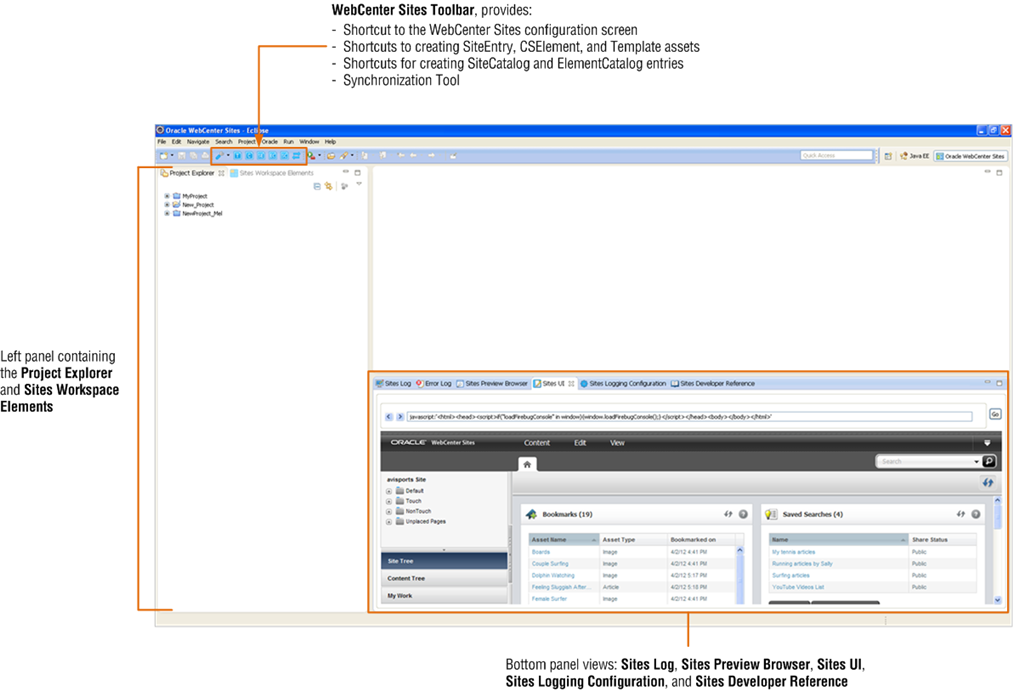Expand the Touch folder in site tree
This screenshot has width=1013, height=691.
pyautogui.click(x=389, y=501)
